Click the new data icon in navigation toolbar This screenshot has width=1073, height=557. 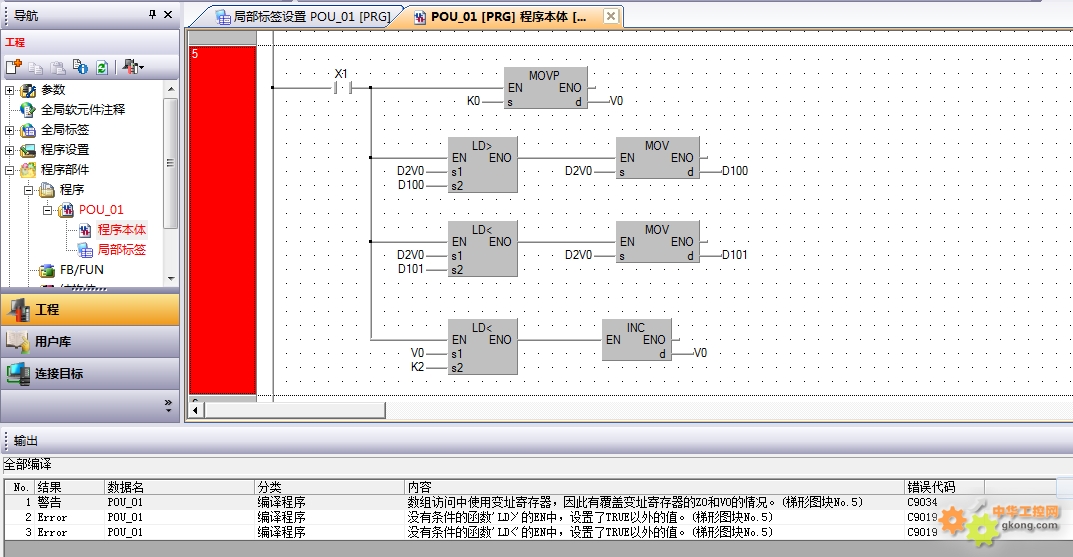pyautogui.click(x=14, y=66)
